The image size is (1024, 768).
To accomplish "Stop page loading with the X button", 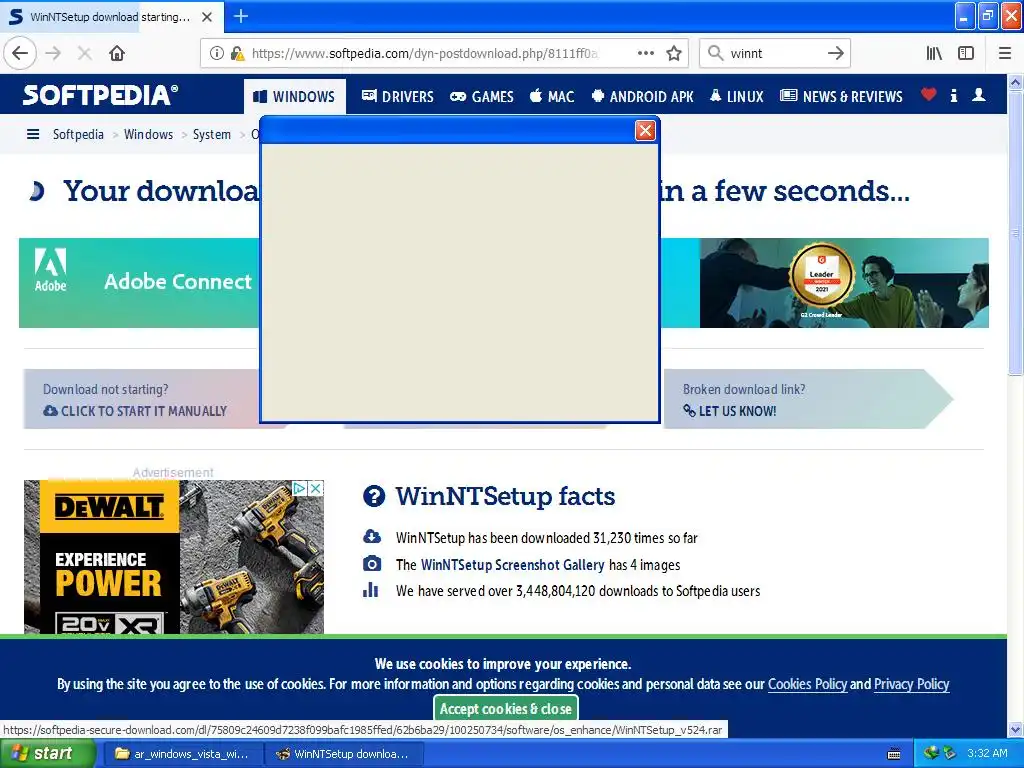I will point(84,54).
